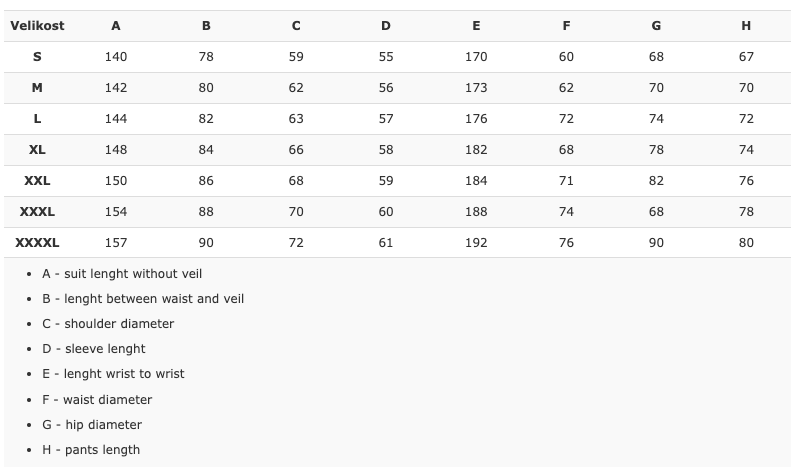Click the value 140 in row S
Image resolution: width=795 pixels, height=467 pixels.
(x=116, y=57)
